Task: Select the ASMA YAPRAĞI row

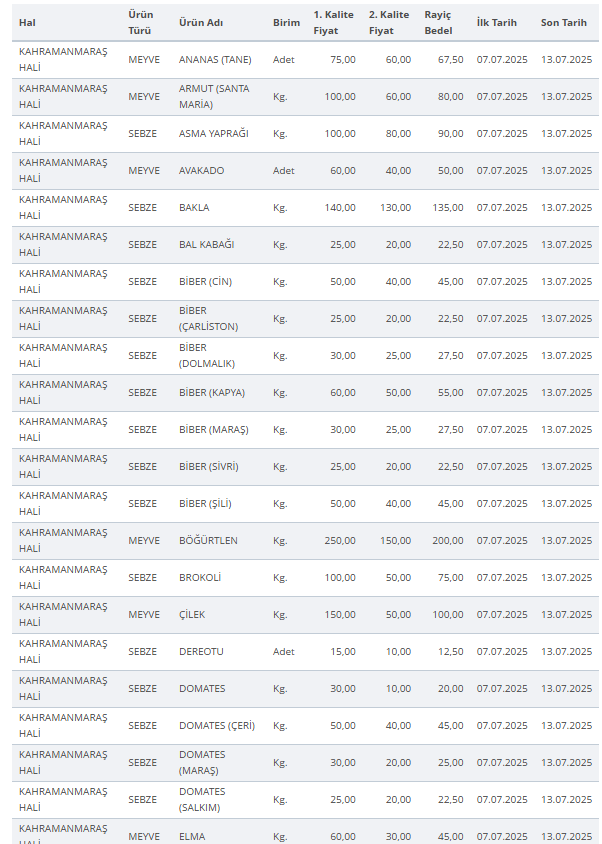Action: tap(305, 134)
